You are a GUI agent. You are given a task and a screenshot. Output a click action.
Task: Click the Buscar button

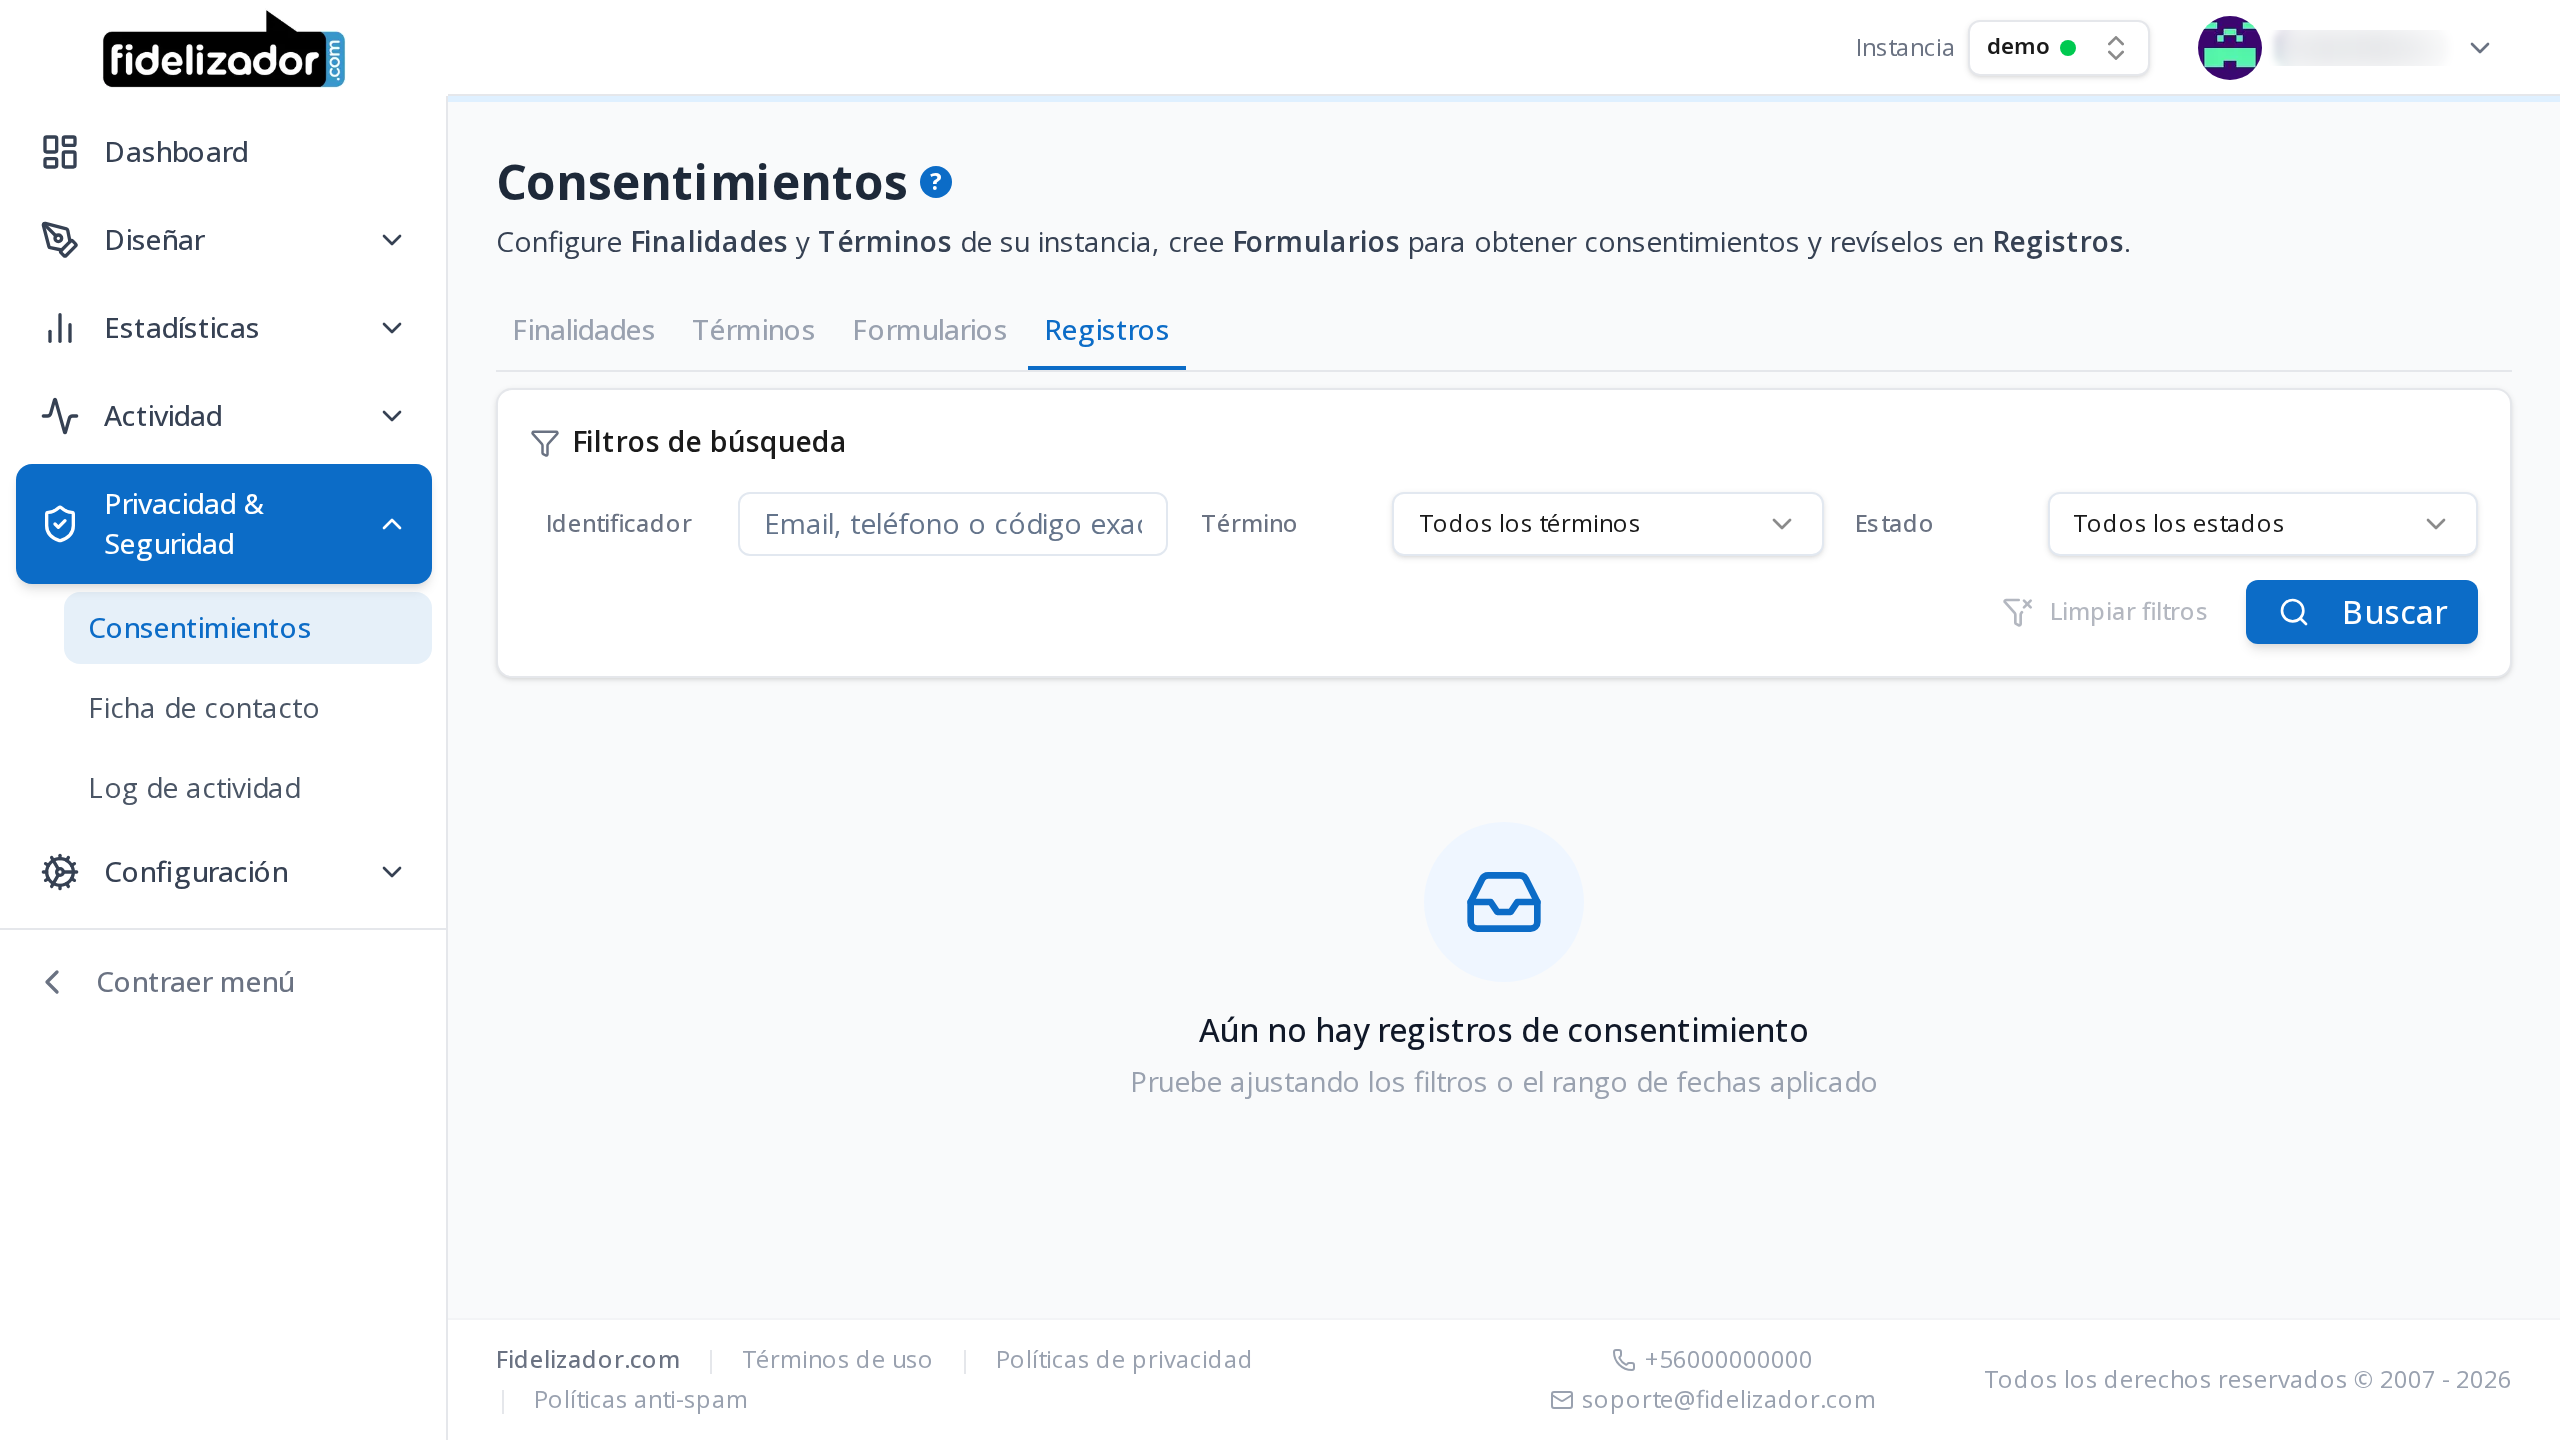2361,612
